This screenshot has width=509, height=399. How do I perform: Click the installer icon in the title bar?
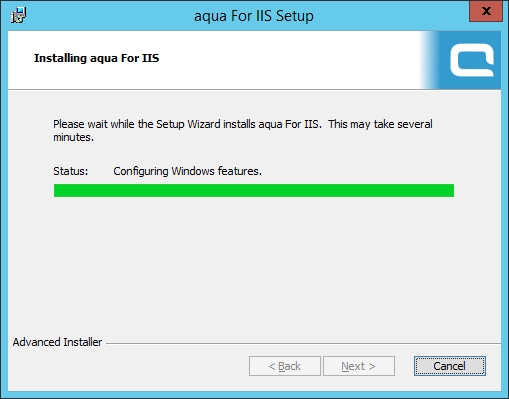point(18,15)
